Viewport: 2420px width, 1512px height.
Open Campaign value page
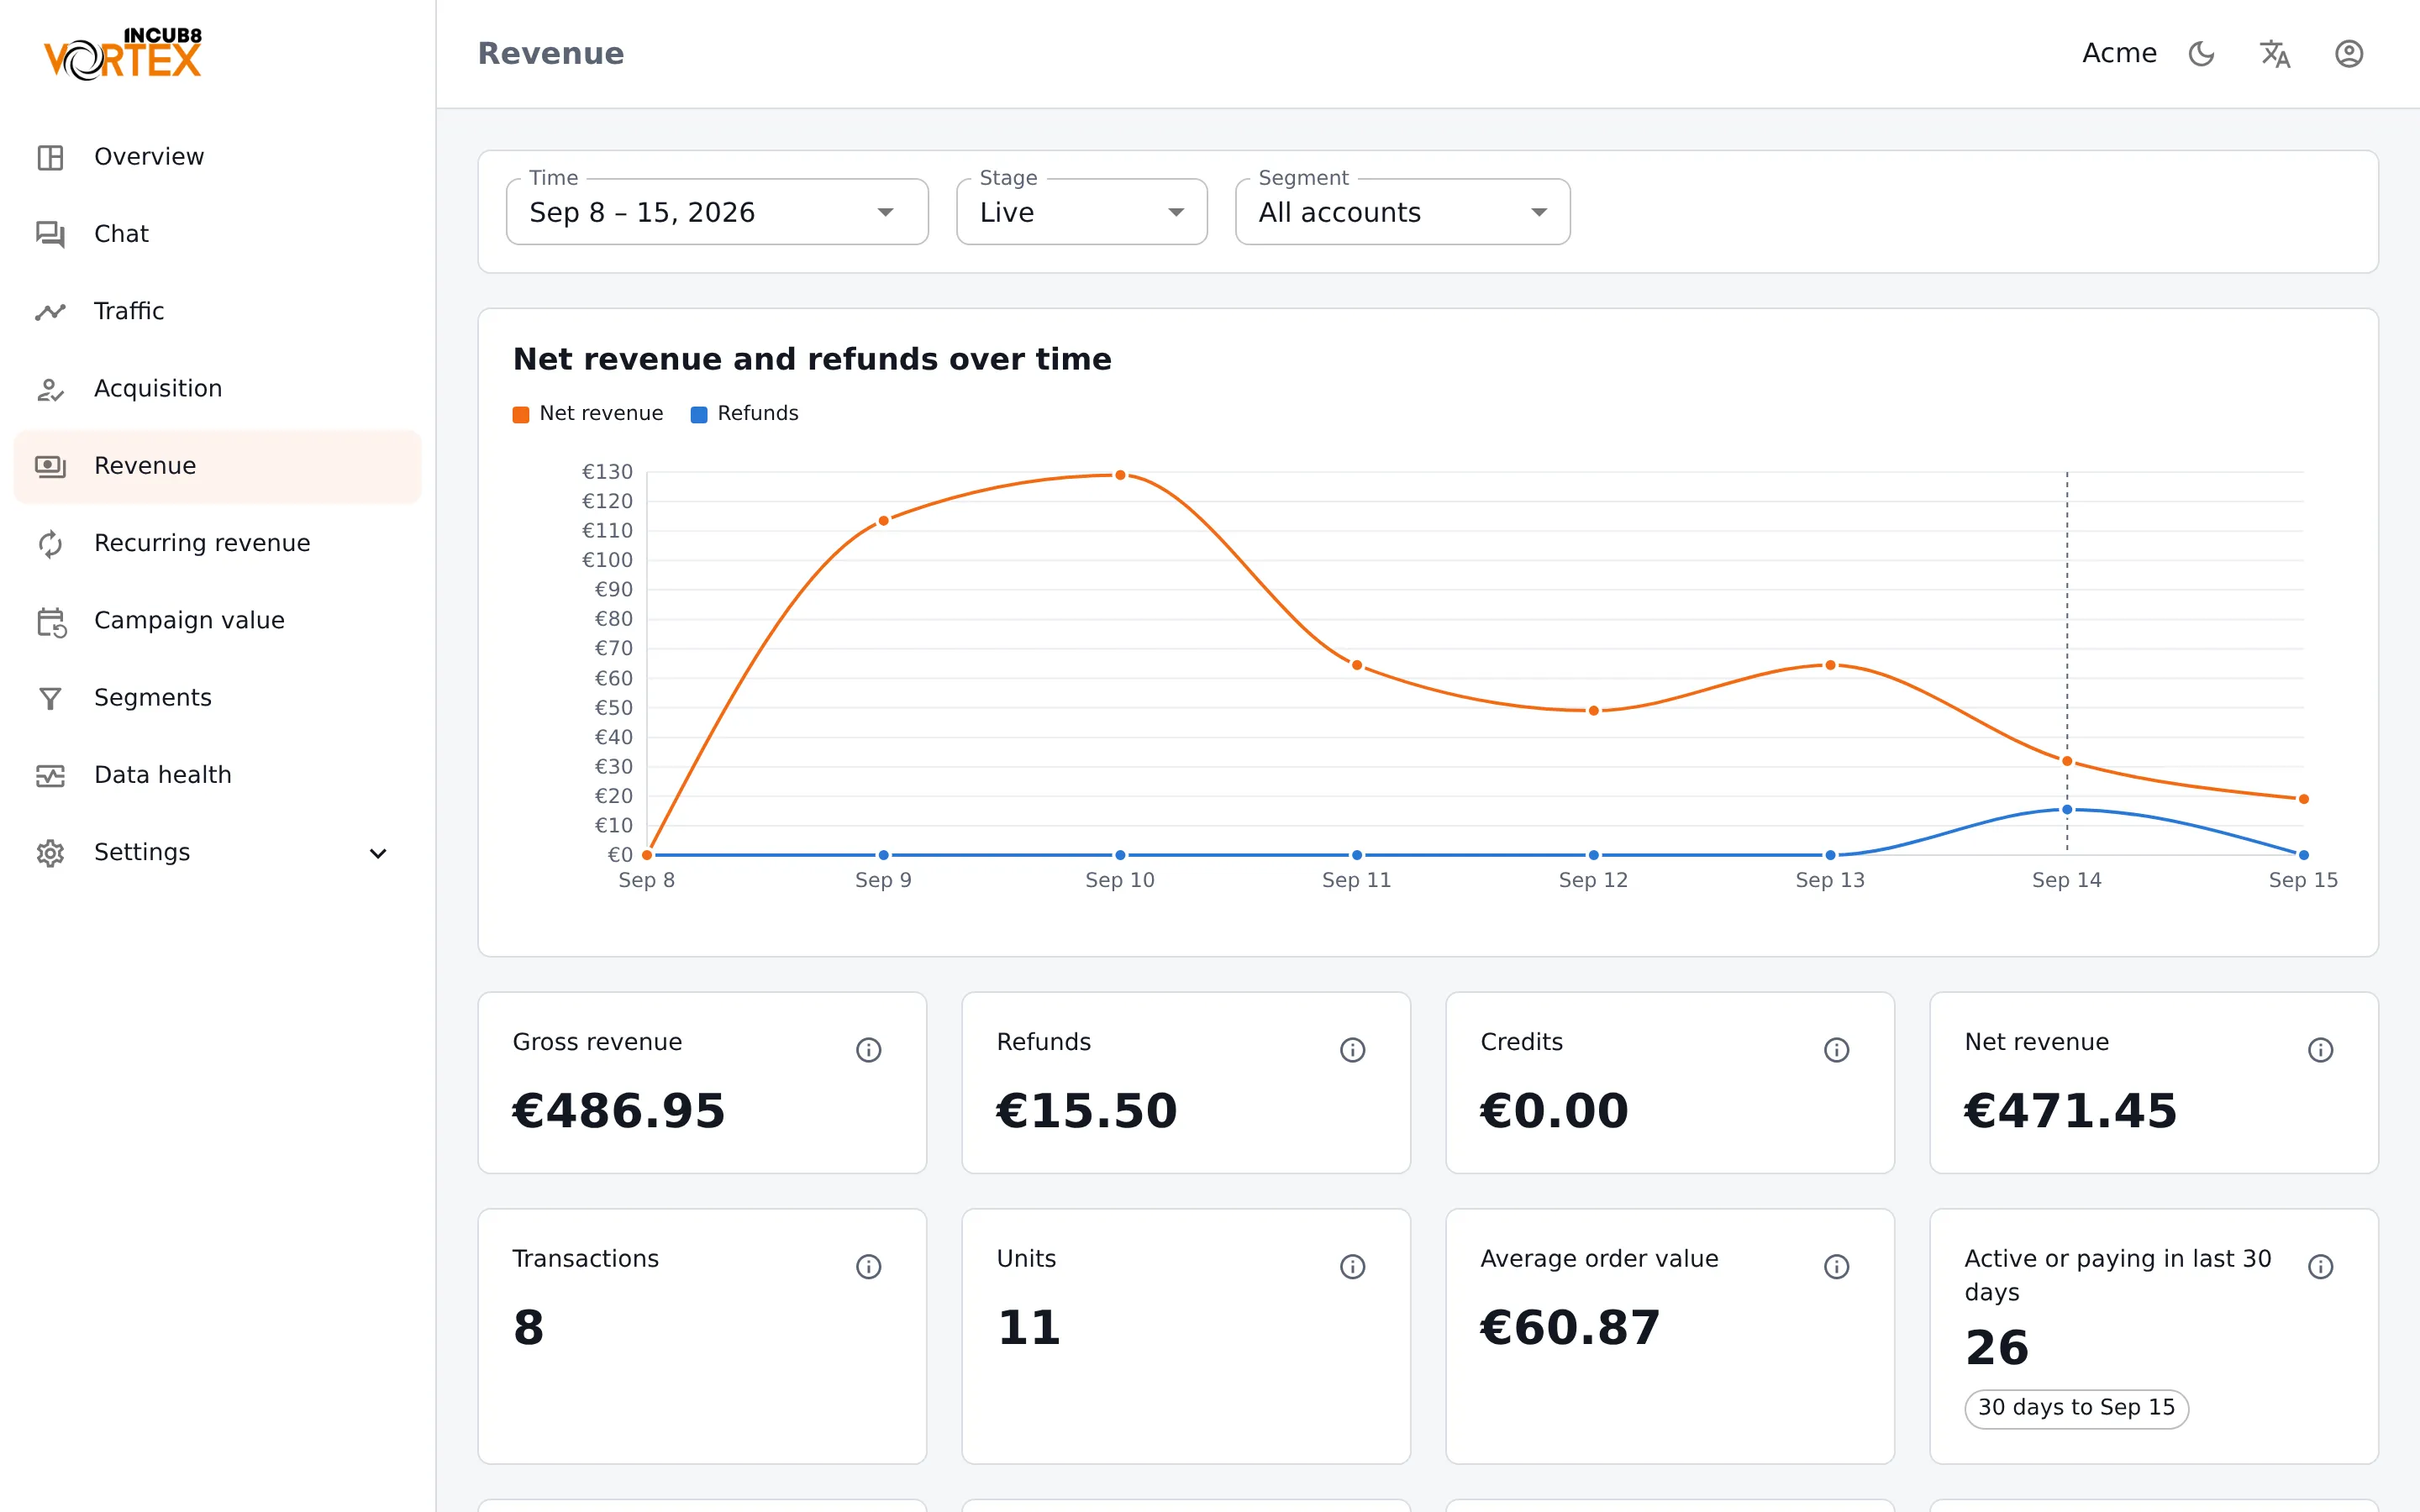[x=218, y=621]
